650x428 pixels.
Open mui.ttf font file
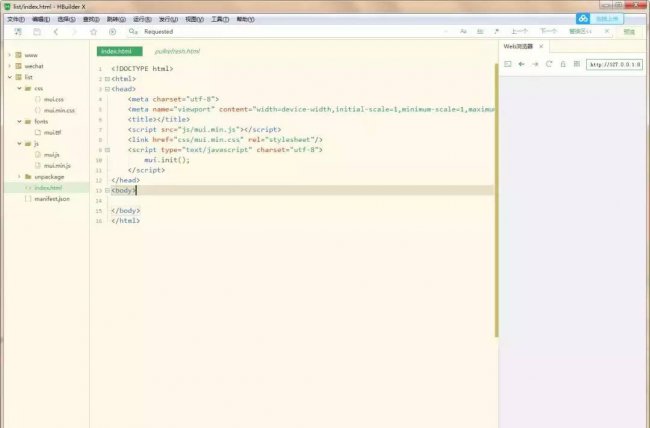tap(52, 133)
